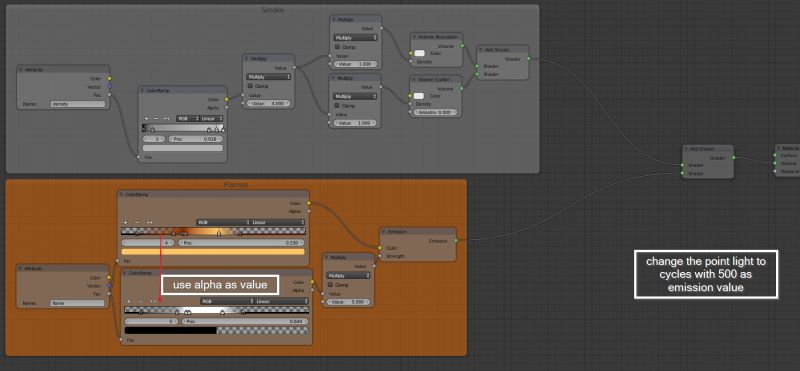This screenshot has height=371, width=800.
Task: Select the Flames frame title
Action: click(x=236, y=184)
